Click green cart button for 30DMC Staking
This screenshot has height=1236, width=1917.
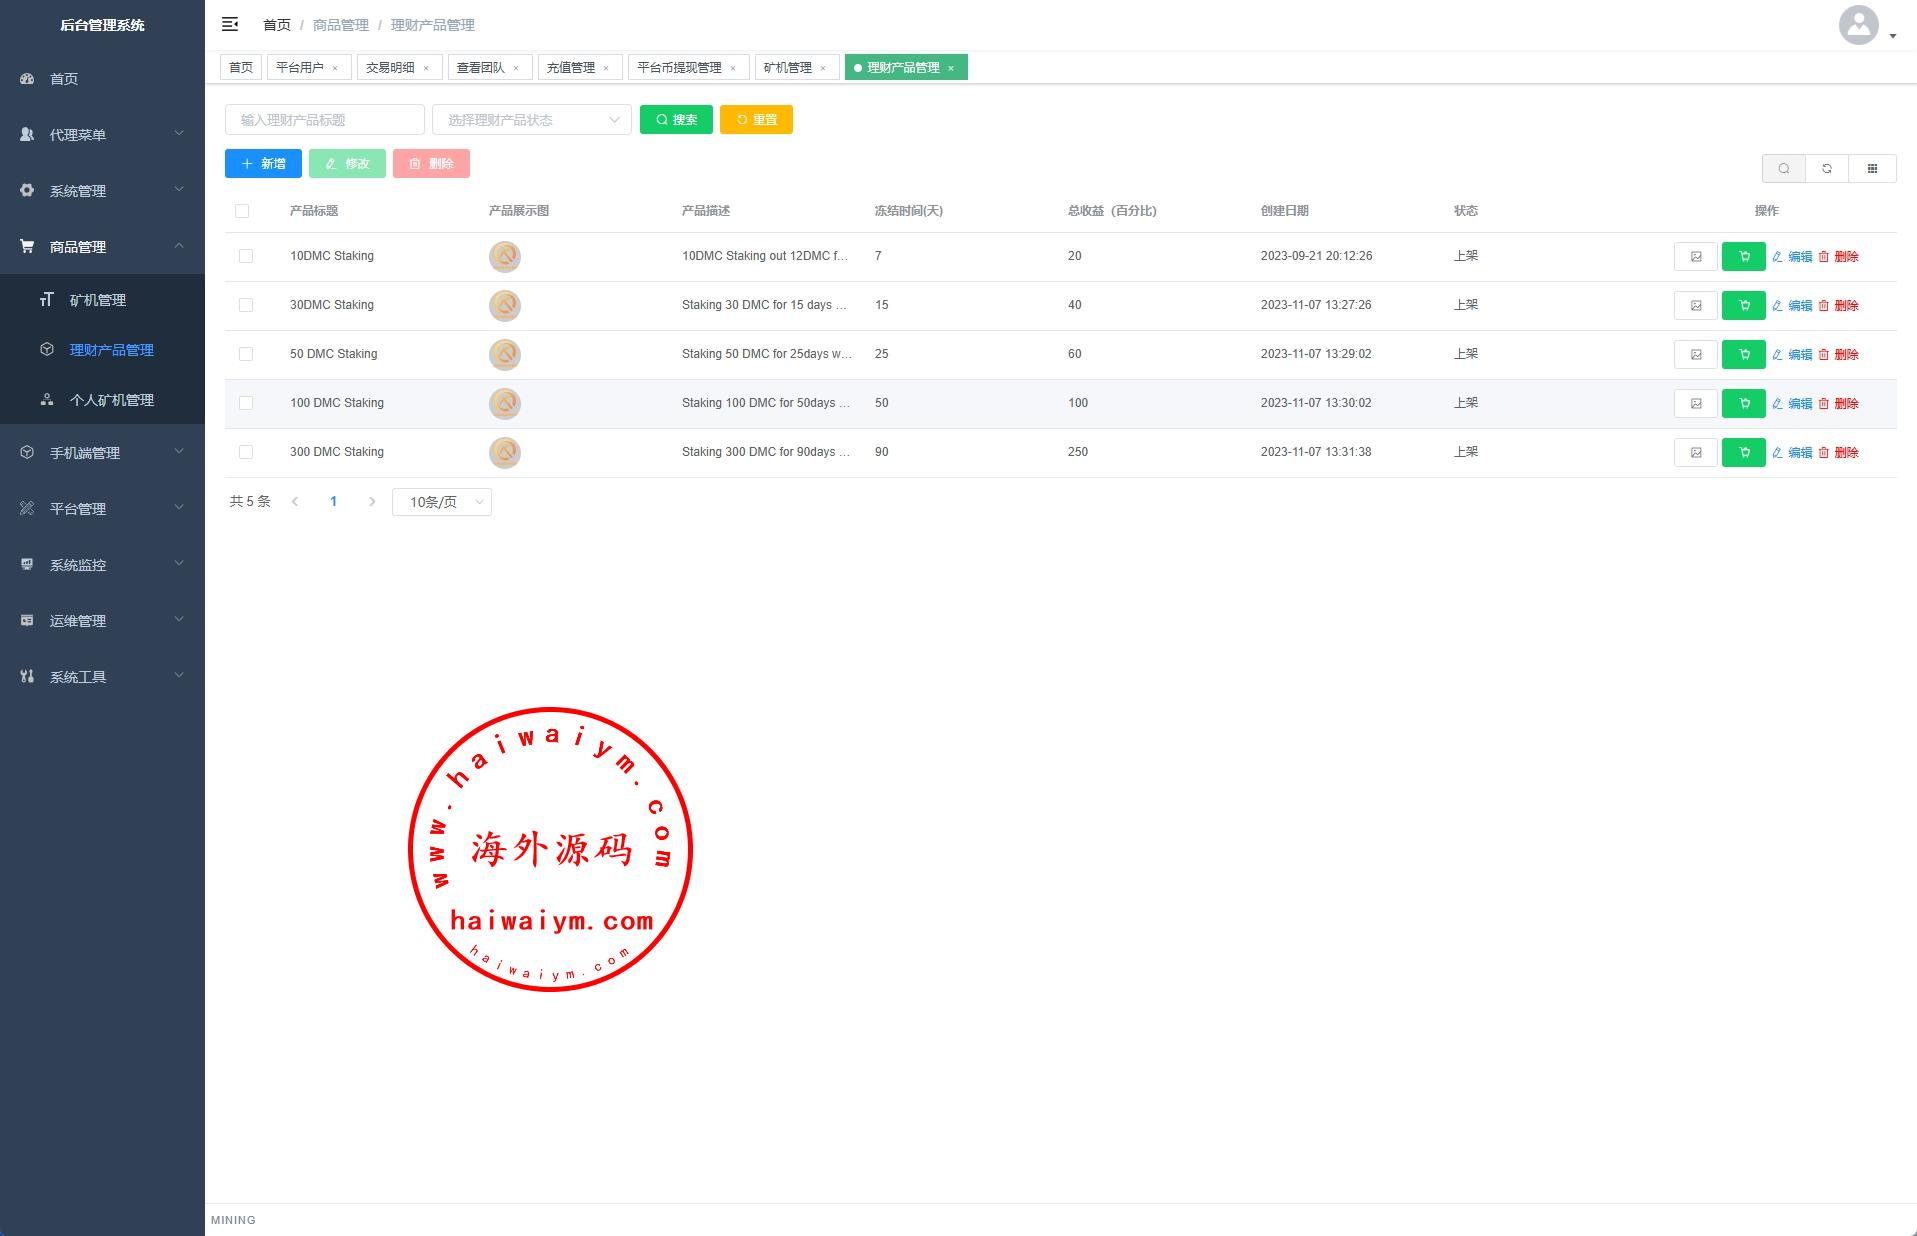[x=1743, y=306]
